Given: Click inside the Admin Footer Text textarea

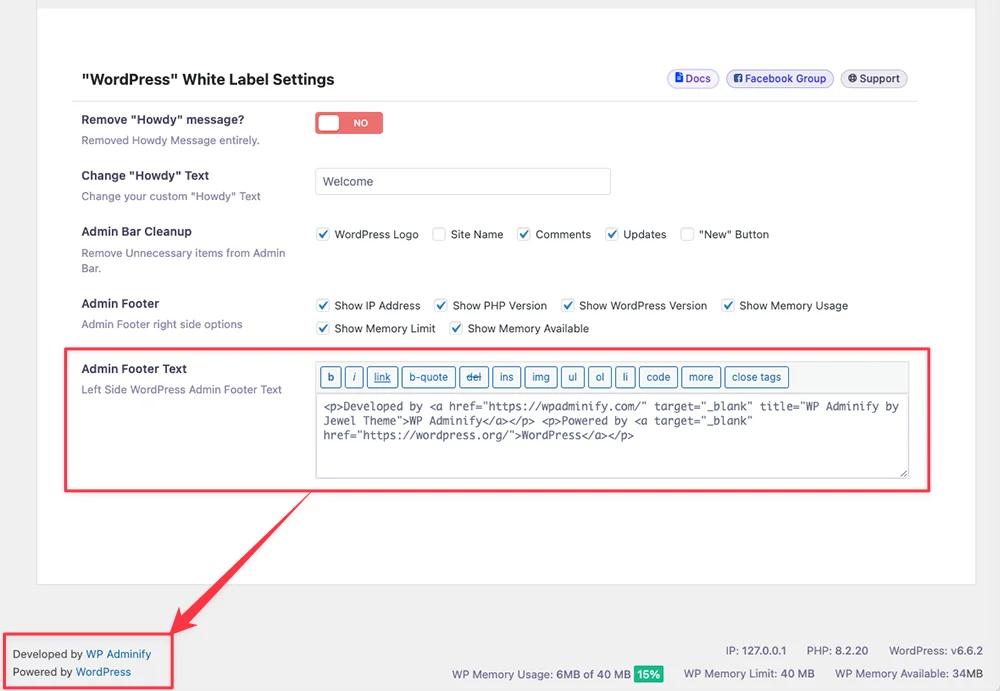Looking at the screenshot, I should 612,436.
